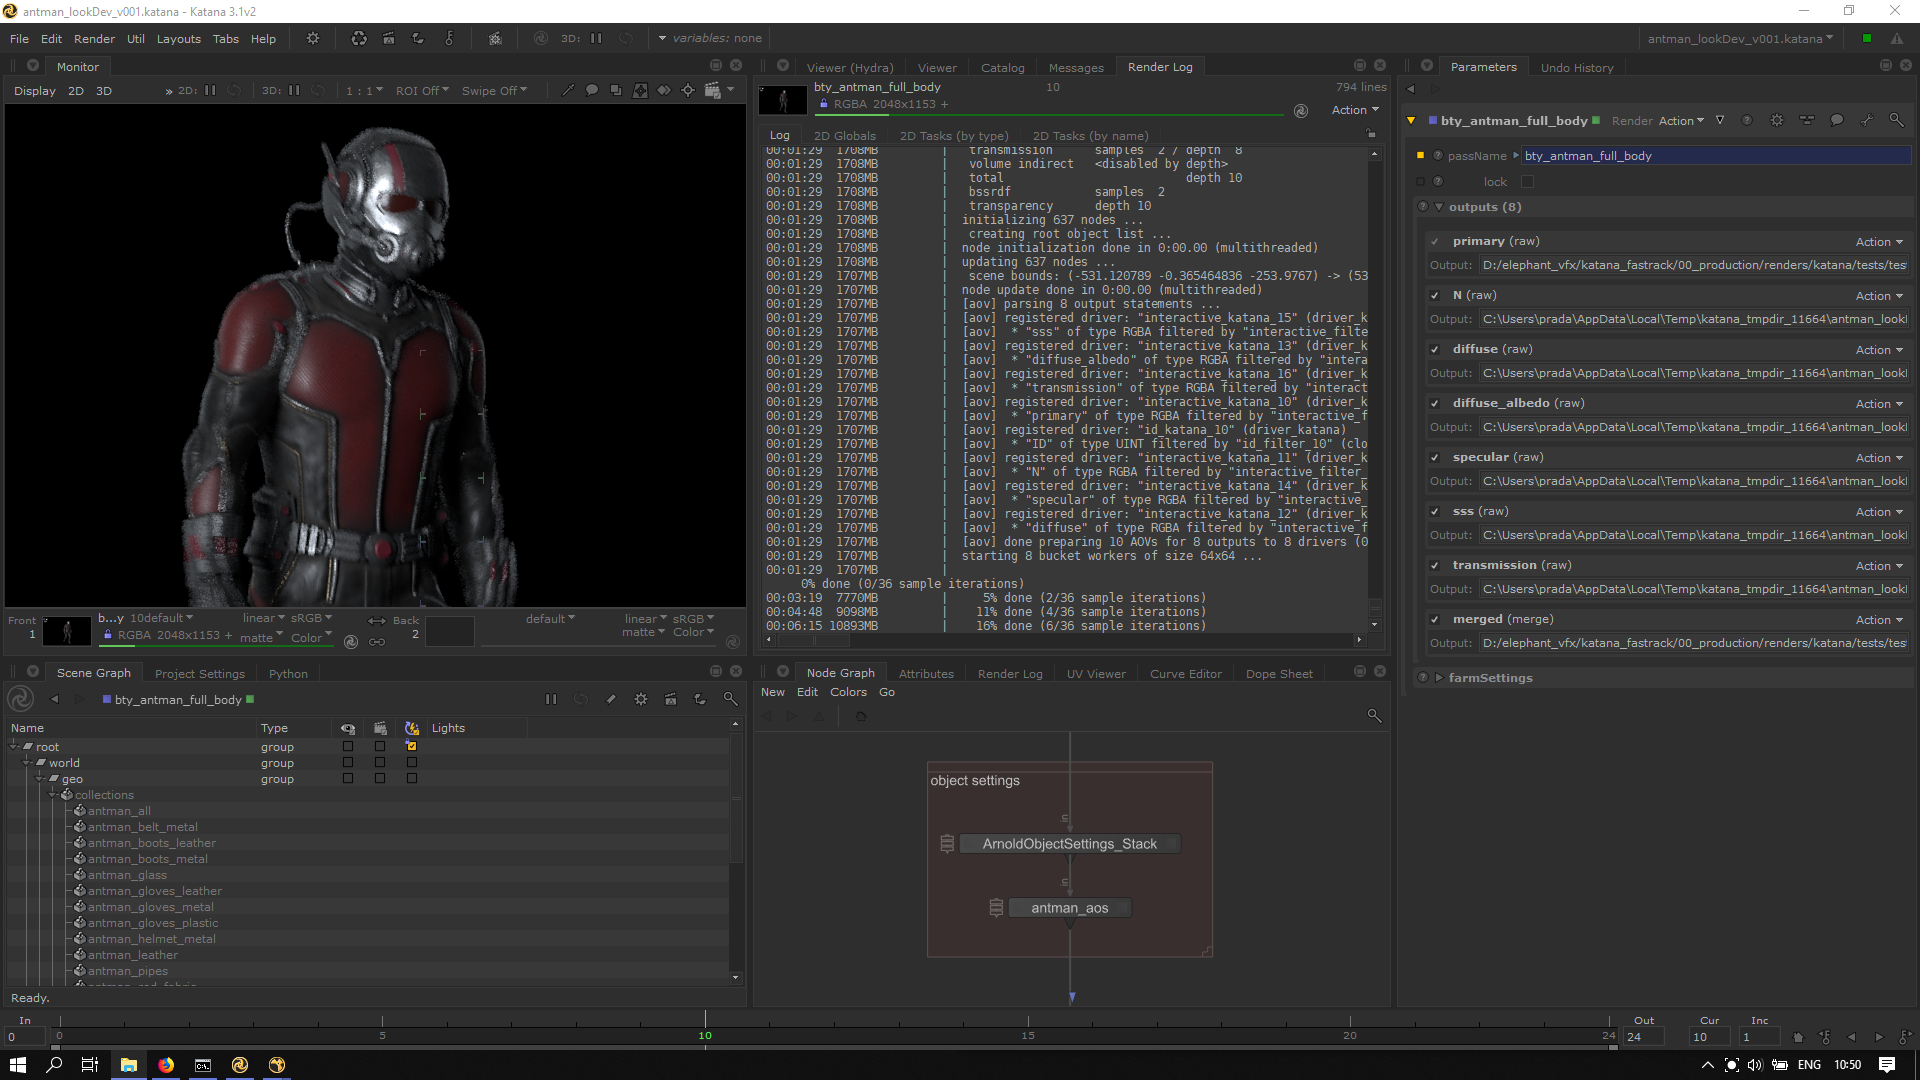The image size is (1920, 1080).
Task: Open the Render menu
Action: 94,38
